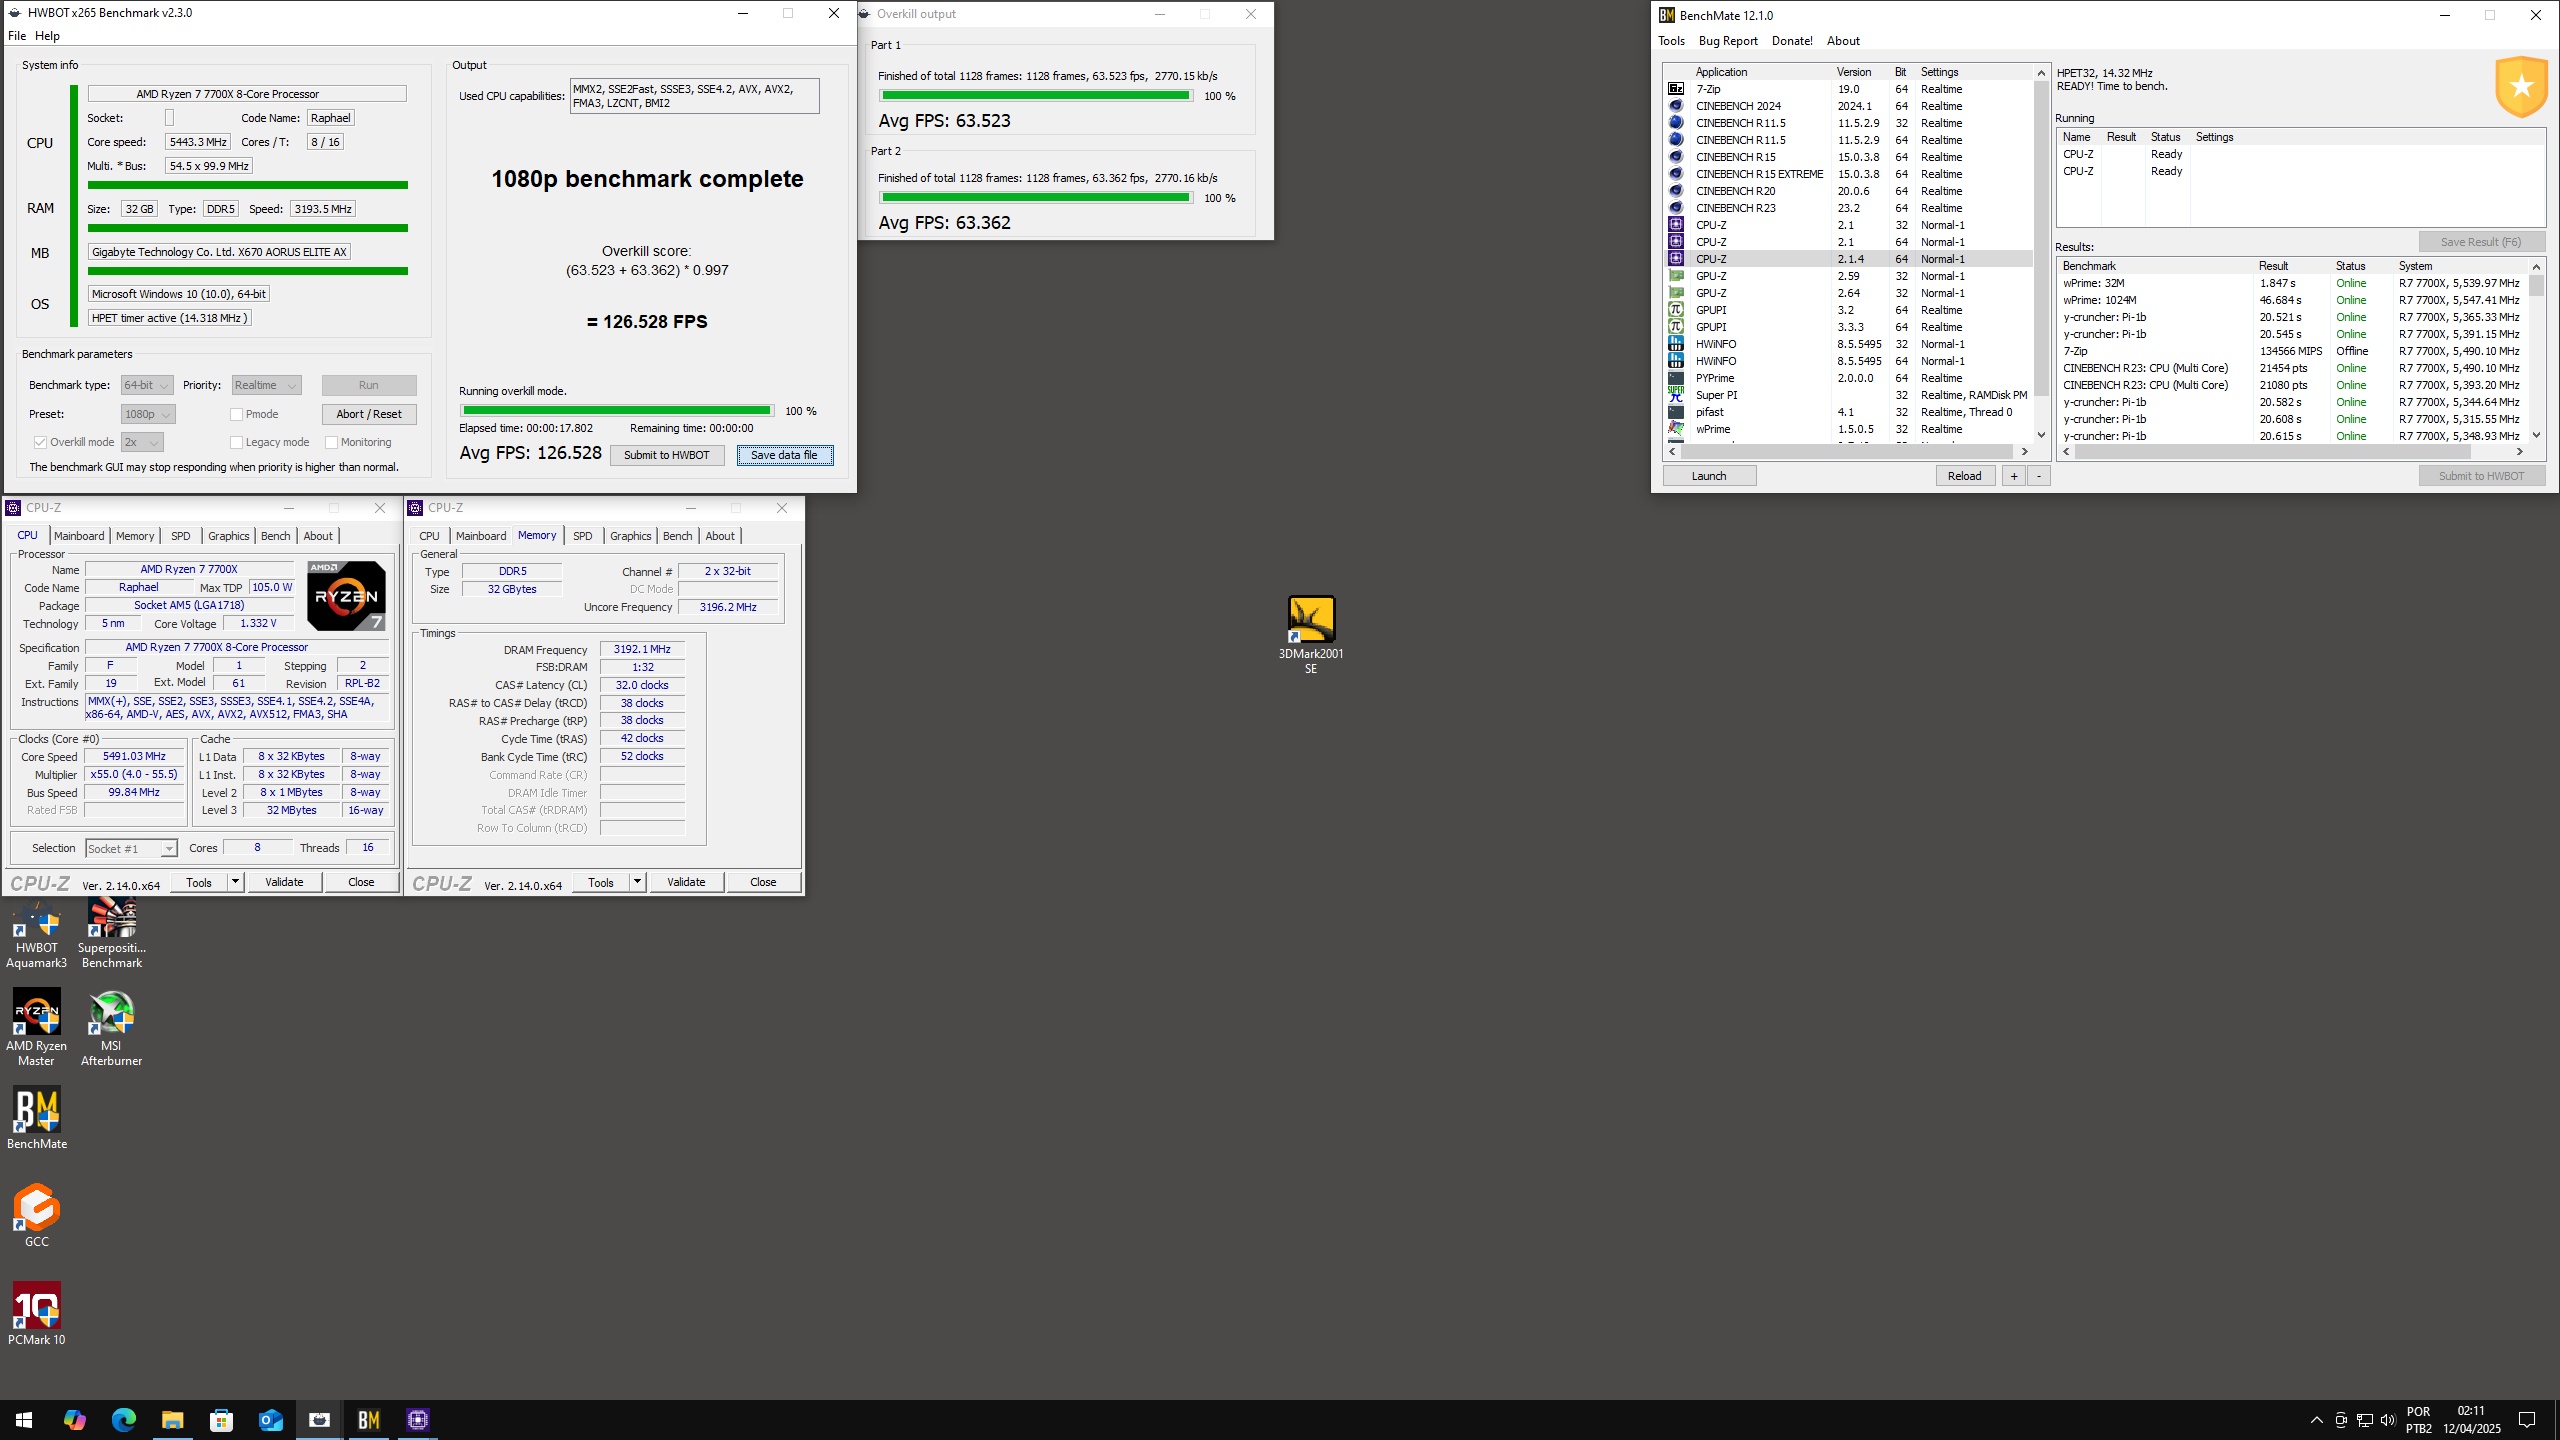Click the Reload button in BenchMate
The image size is (2560, 1440).
[x=1964, y=476]
